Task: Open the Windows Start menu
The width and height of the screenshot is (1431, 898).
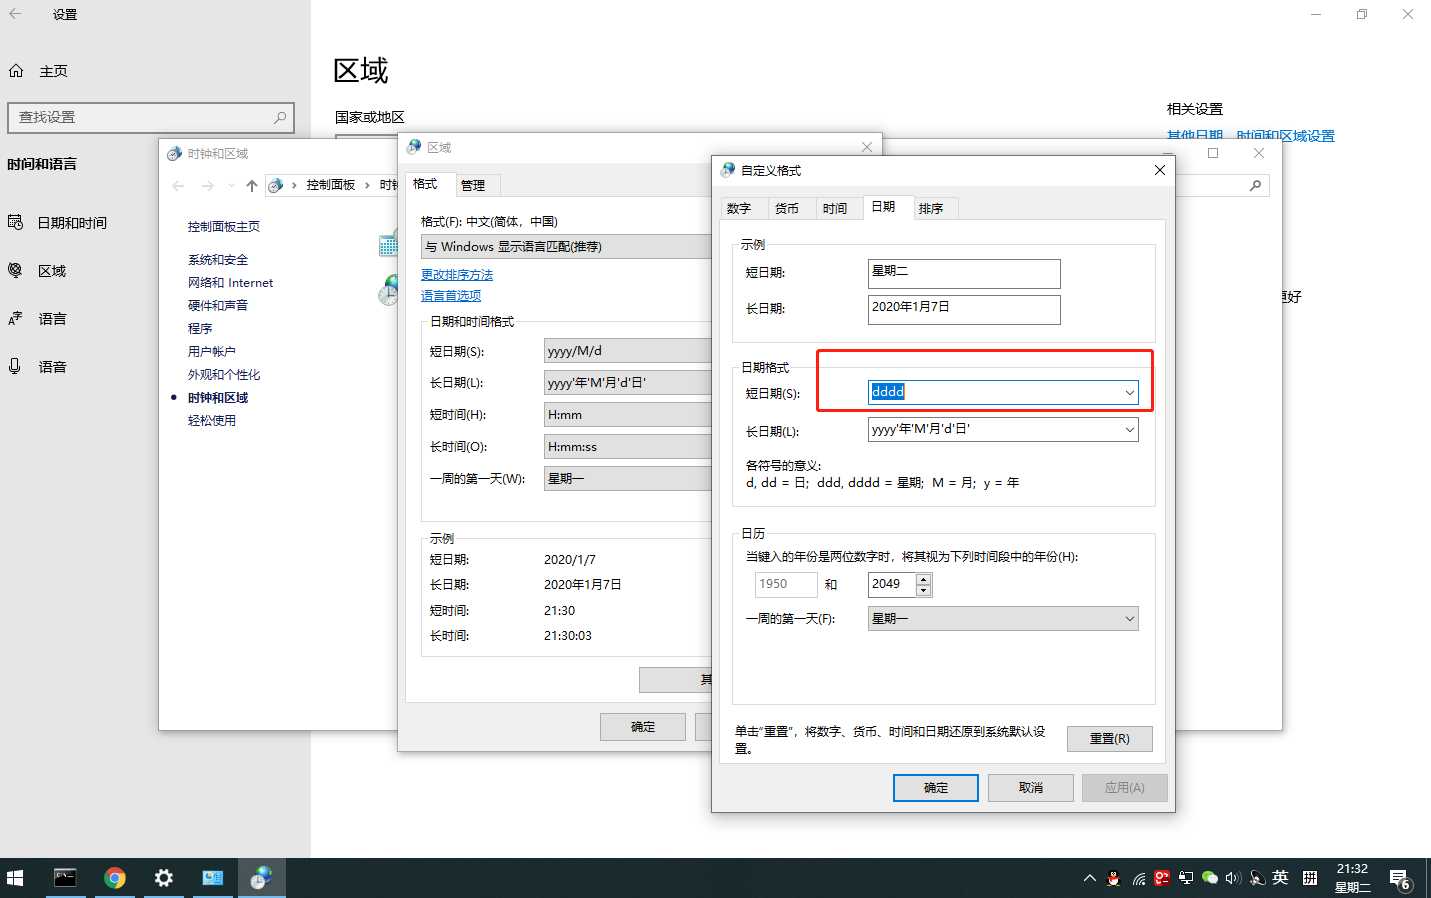Action: (x=15, y=878)
